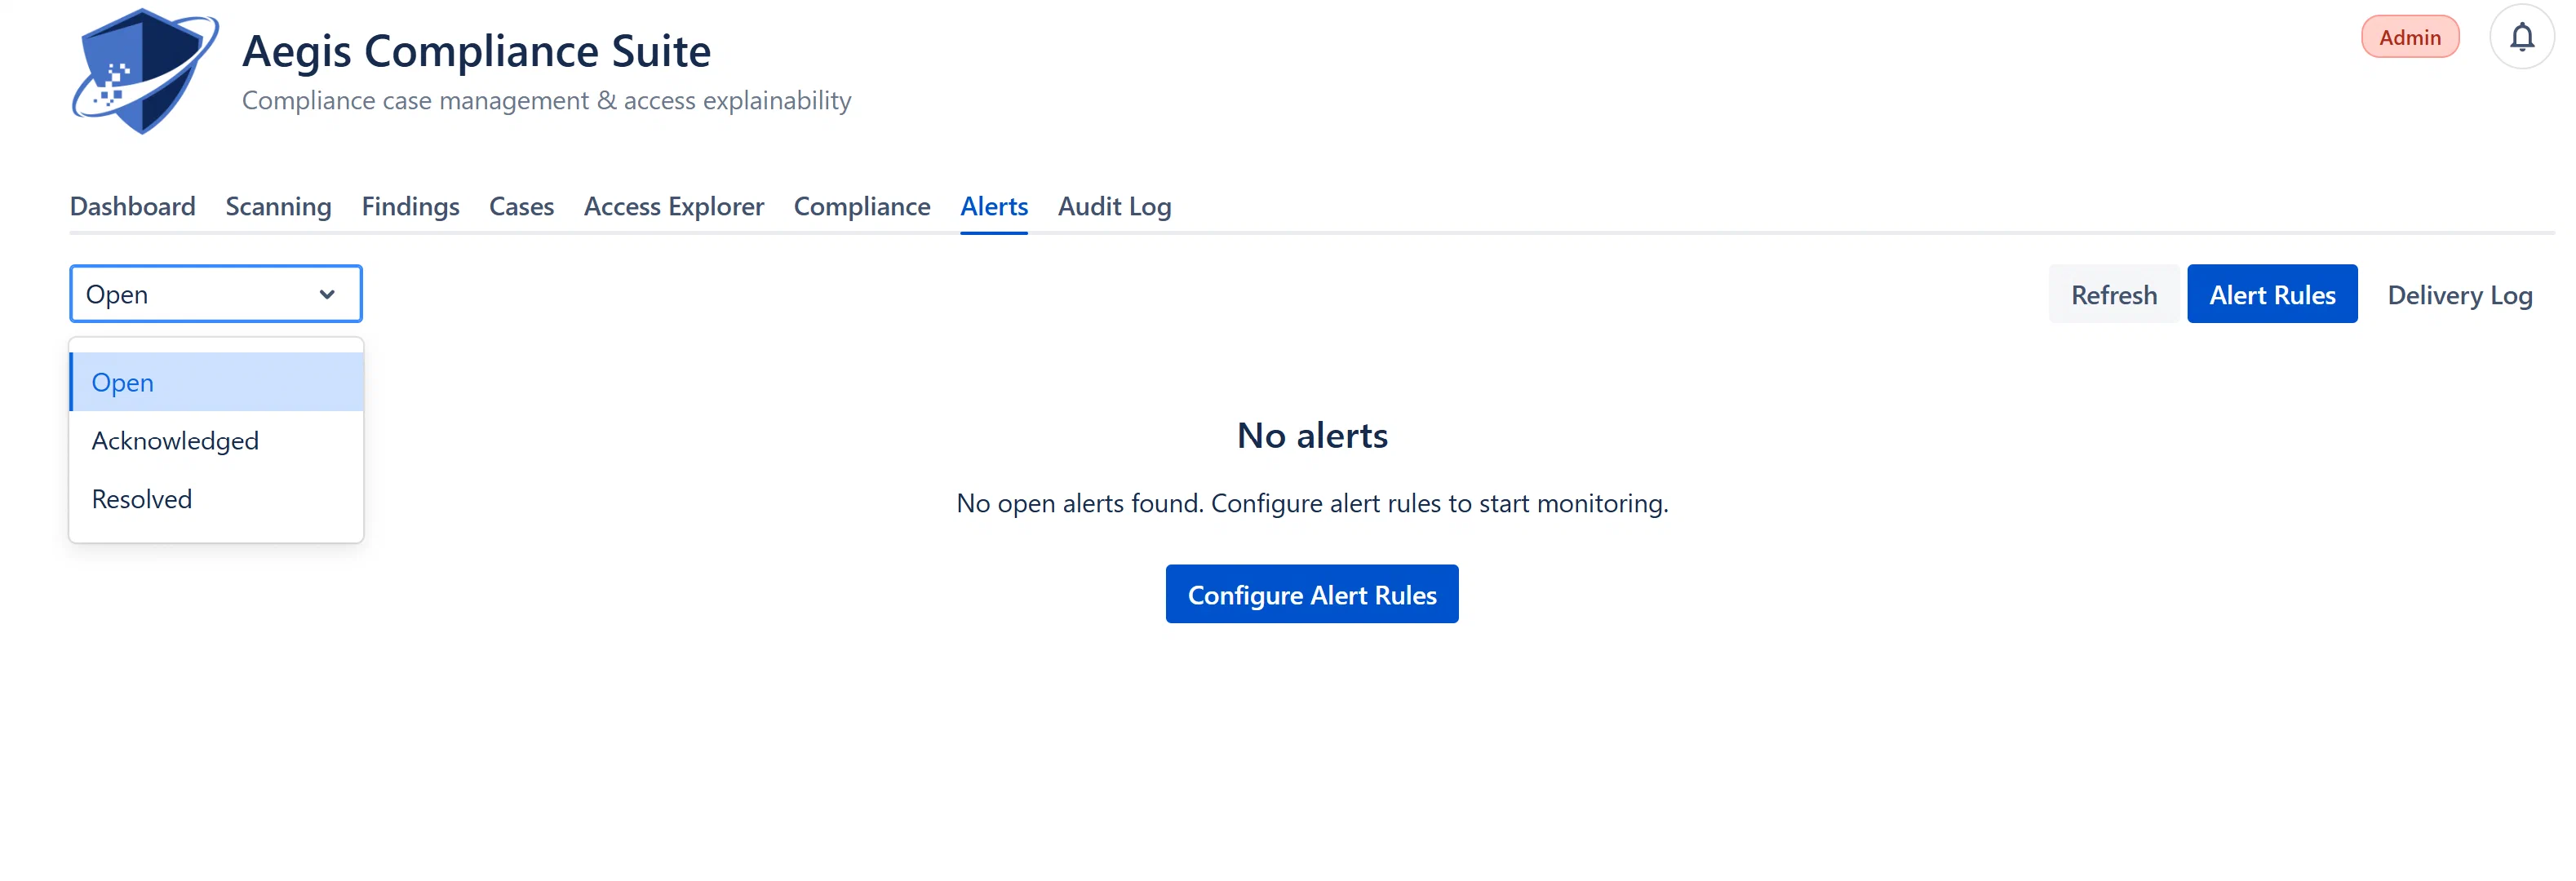Choose Open in the status list
The height and width of the screenshot is (881, 2576).
pos(216,382)
